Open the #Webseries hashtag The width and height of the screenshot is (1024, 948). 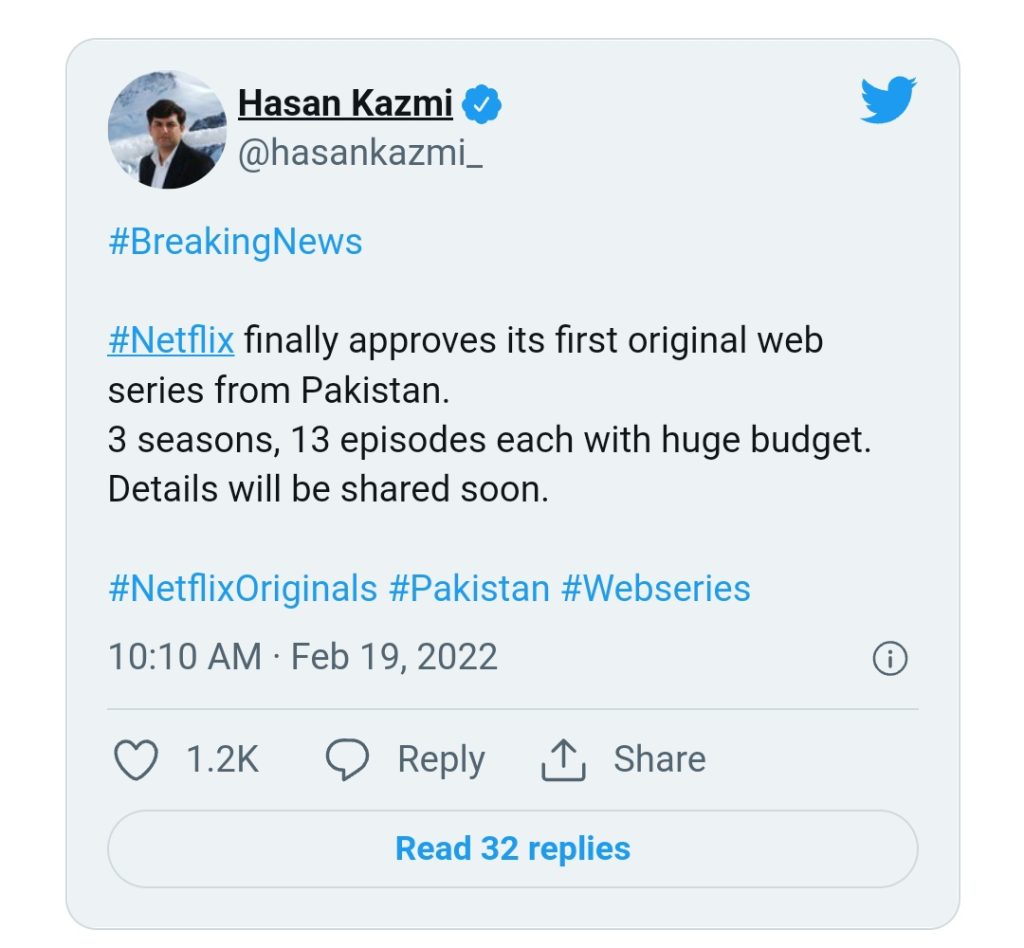(x=655, y=588)
